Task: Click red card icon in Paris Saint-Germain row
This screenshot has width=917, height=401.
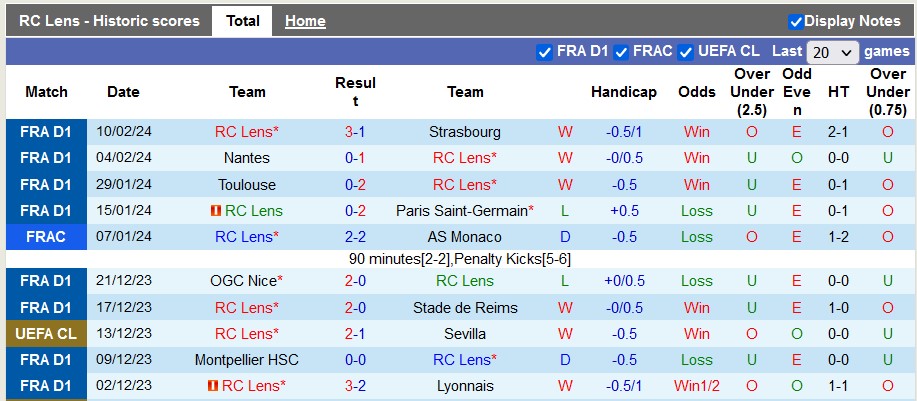Action: (x=215, y=211)
